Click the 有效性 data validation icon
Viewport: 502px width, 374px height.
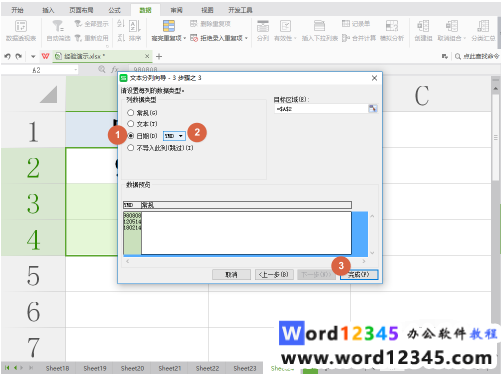pyautogui.click(x=285, y=26)
